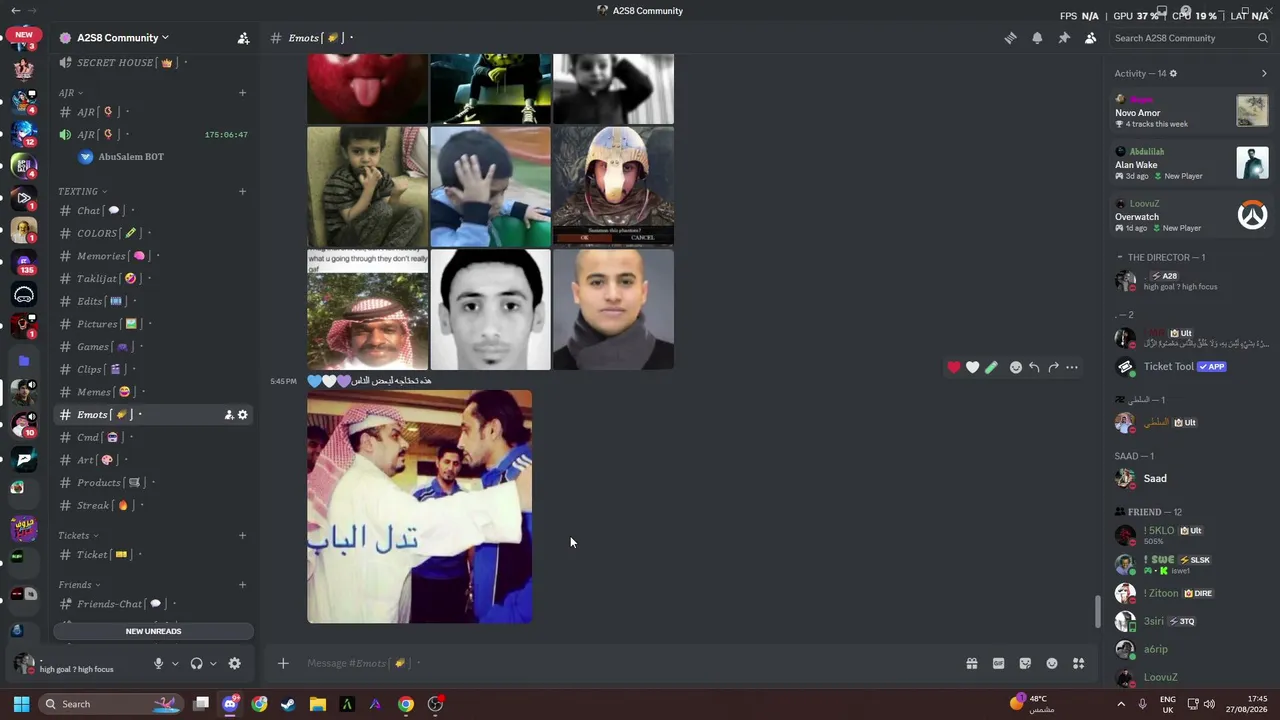Open headphones output options arrow
The width and height of the screenshot is (1280, 720).
[213, 663]
